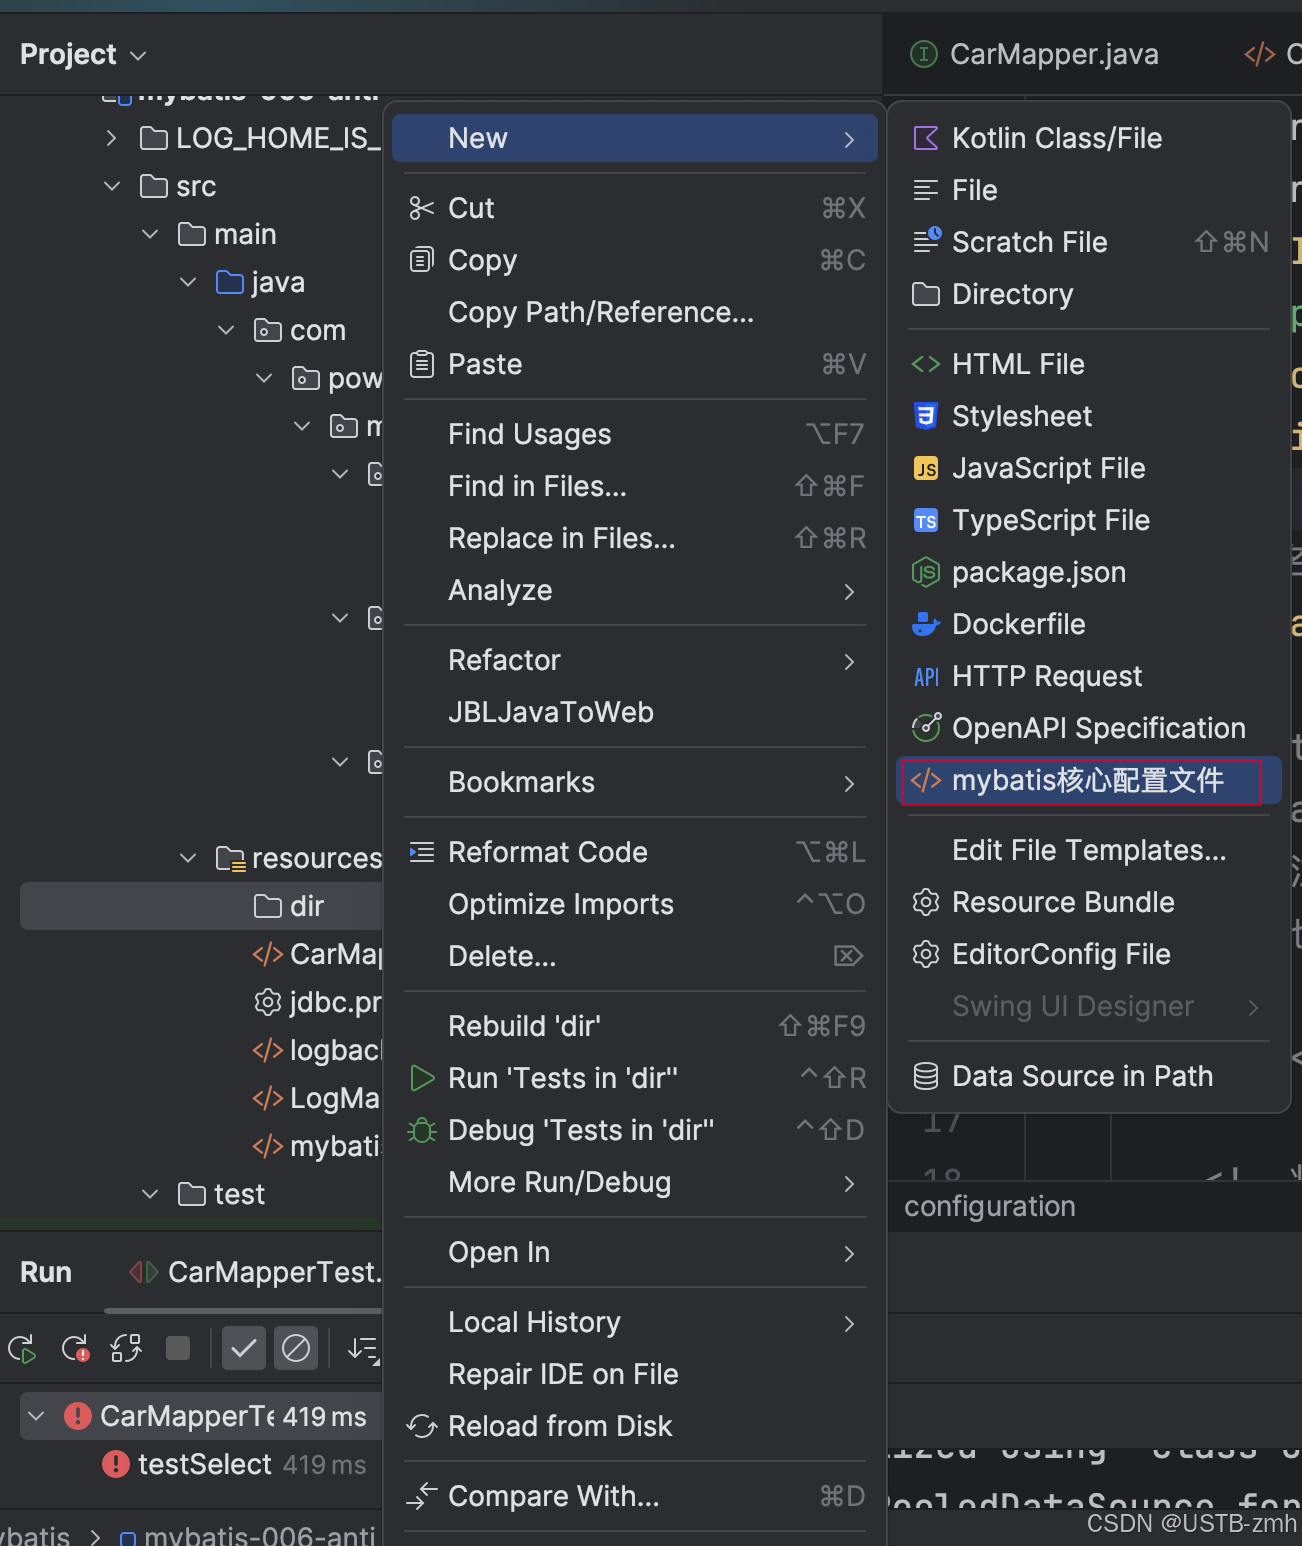Screen dimensions: 1302x1546
Task: Click the Debug bug icon
Action: 422,1130
